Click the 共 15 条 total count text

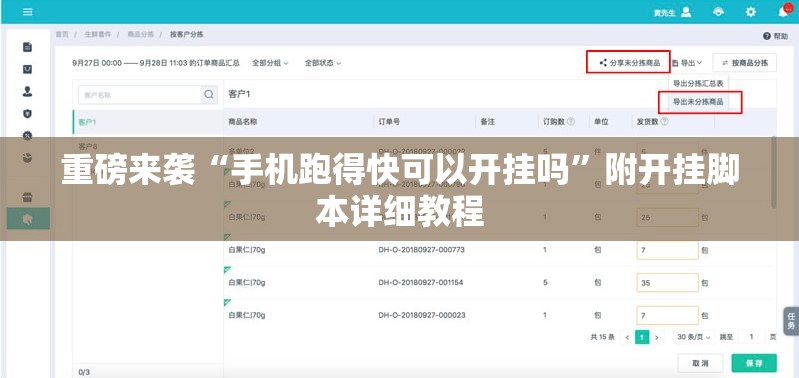point(603,337)
